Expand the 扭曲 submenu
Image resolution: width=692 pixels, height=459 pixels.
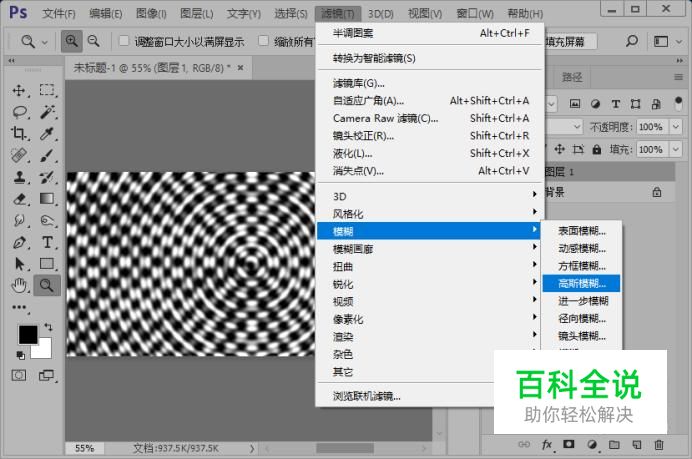click(x=429, y=266)
